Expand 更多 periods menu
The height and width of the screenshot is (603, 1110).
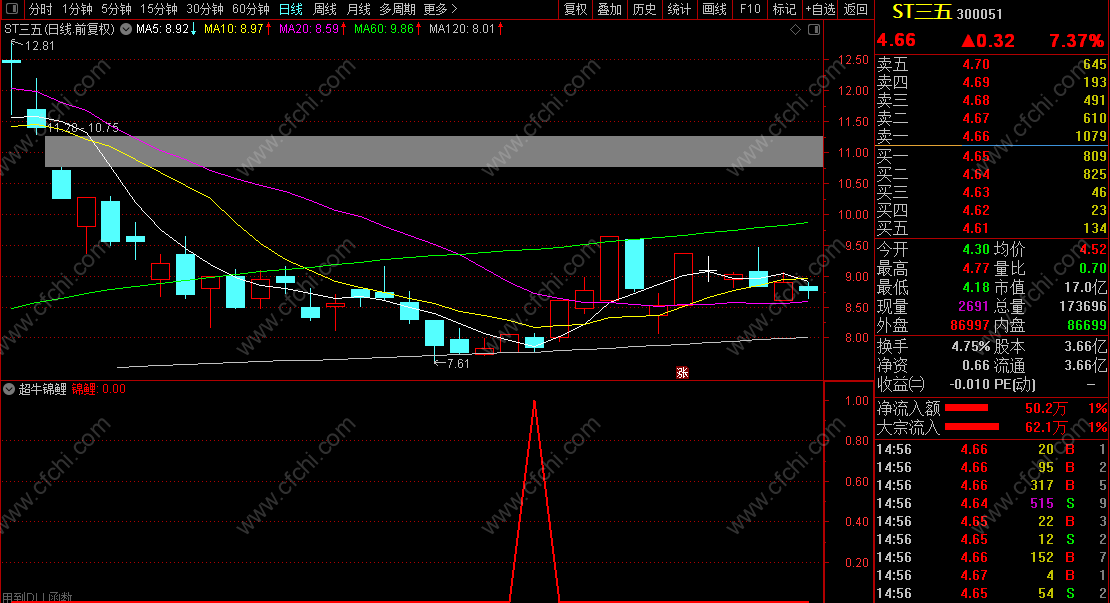(x=440, y=9)
